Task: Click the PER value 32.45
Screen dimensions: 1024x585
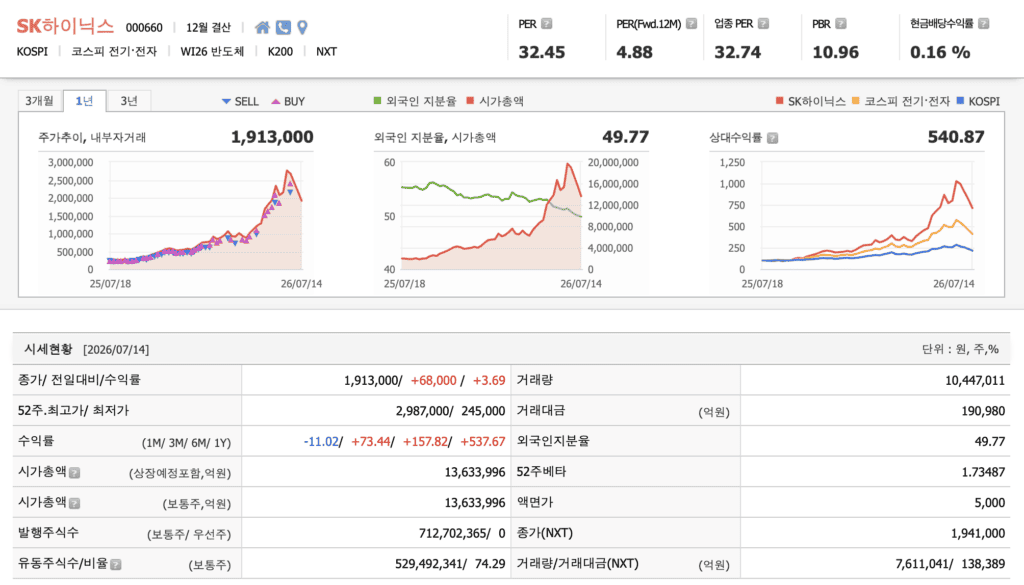Action: 541,52
